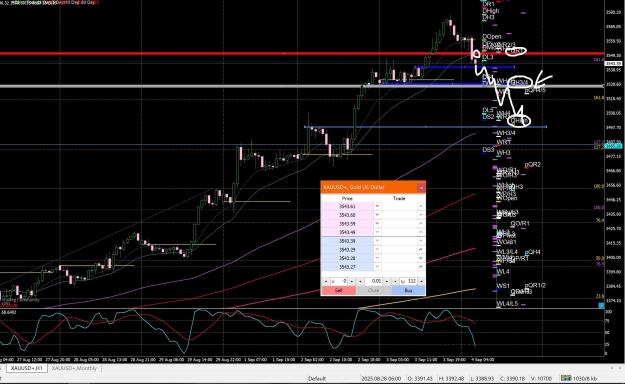
Task: Click the O: 3391.43 status bar value
Action: [420, 378]
